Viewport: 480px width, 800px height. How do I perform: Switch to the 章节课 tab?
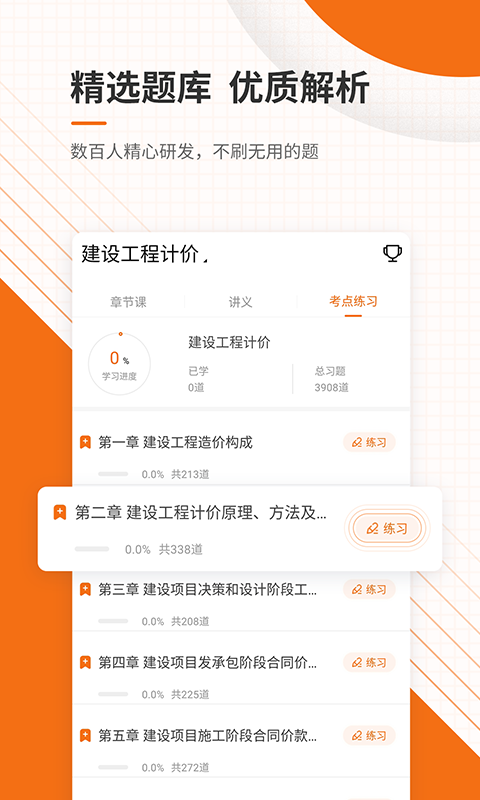coord(128,302)
